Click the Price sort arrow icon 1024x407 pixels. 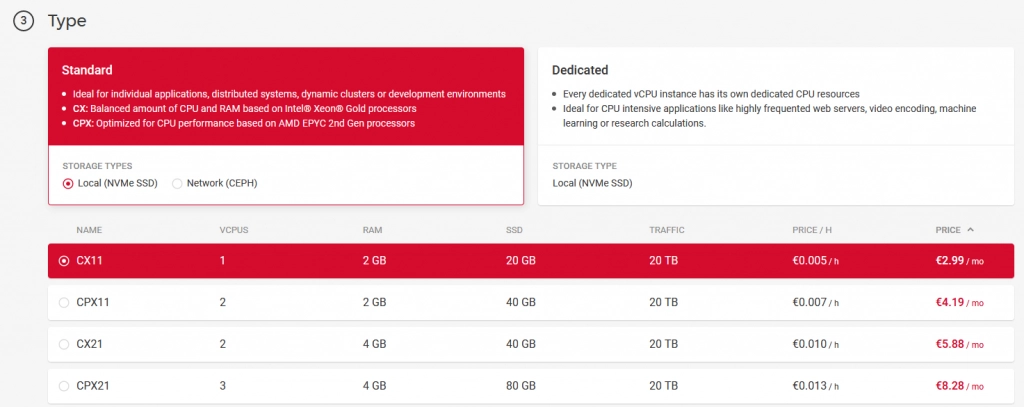(970, 229)
